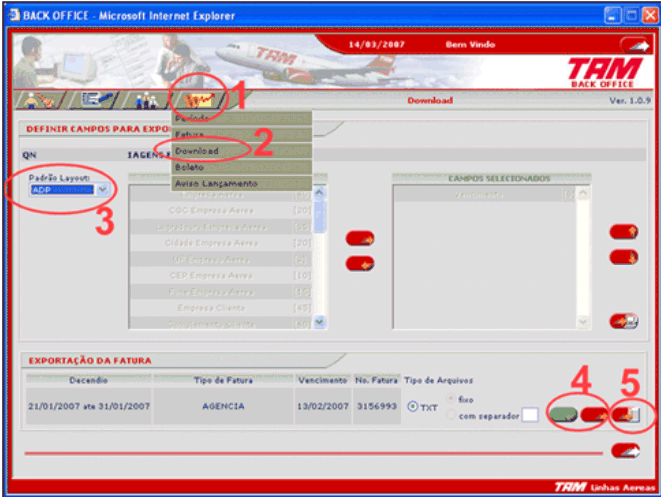Click the 21/01/2007 ate 31/01/2007 decendio cell
The width and height of the screenshot is (661, 497).
[x=89, y=406]
